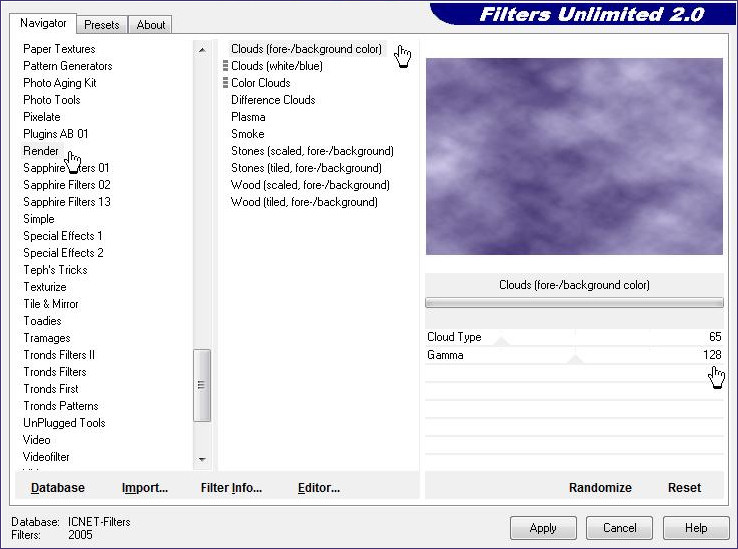Click the Cloud Type value 65
Image resolution: width=738 pixels, height=549 pixels.
coord(715,337)
